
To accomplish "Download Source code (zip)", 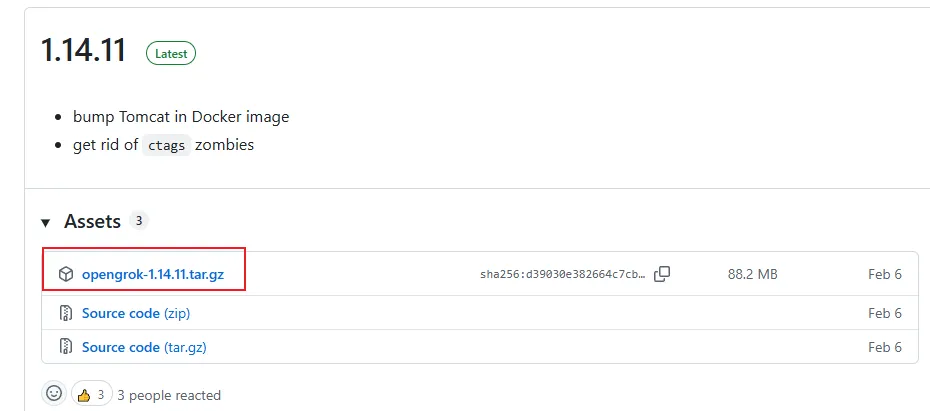I will pyautogui.click(x=136, y=313).
